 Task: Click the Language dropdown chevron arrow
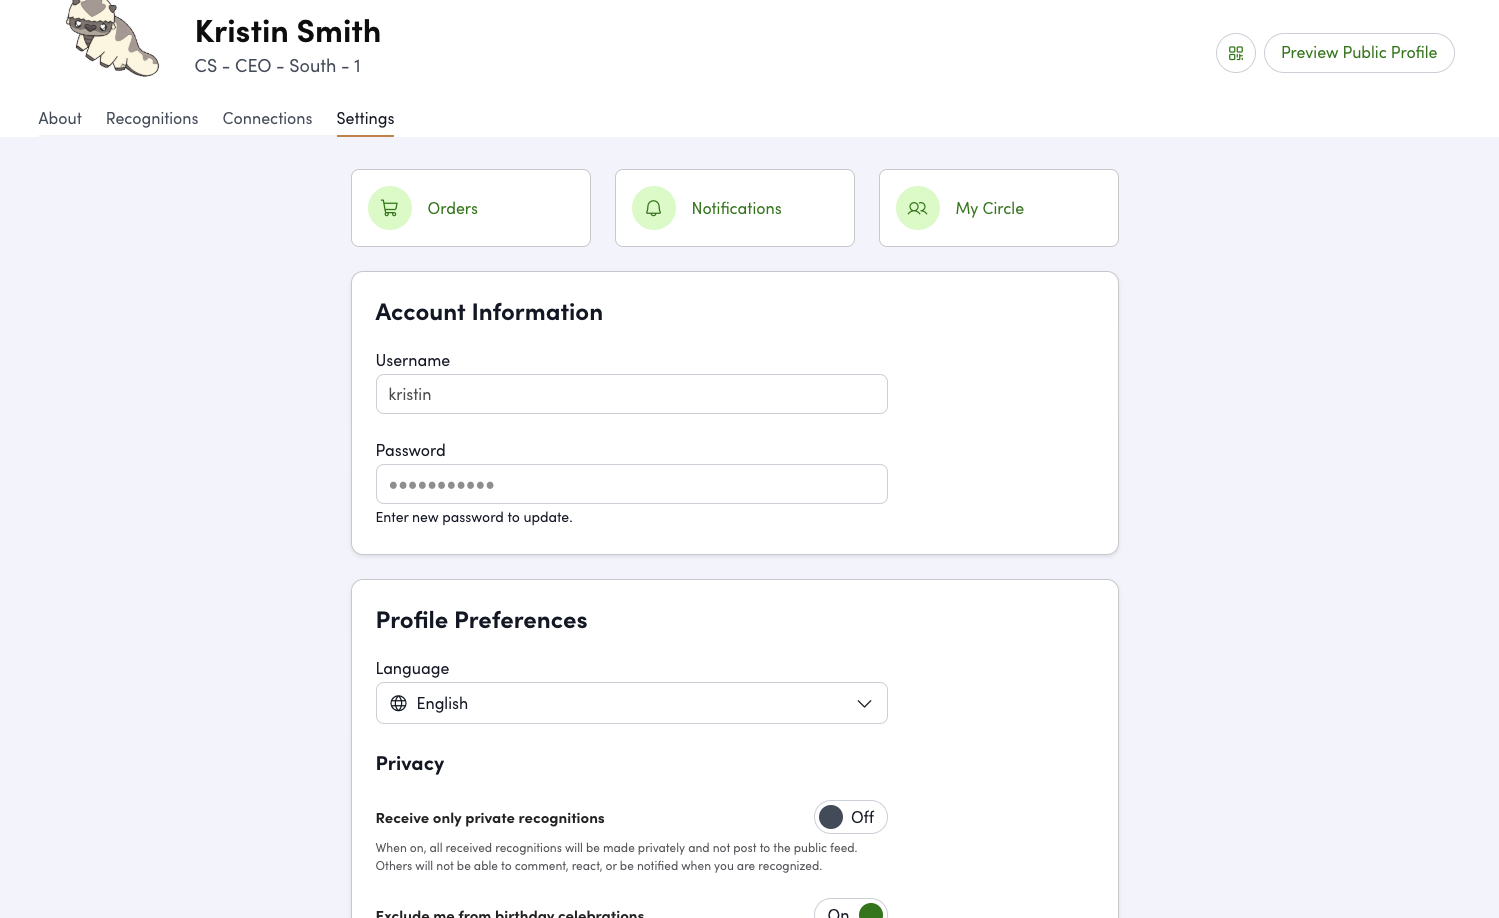(x=864, y=703)
